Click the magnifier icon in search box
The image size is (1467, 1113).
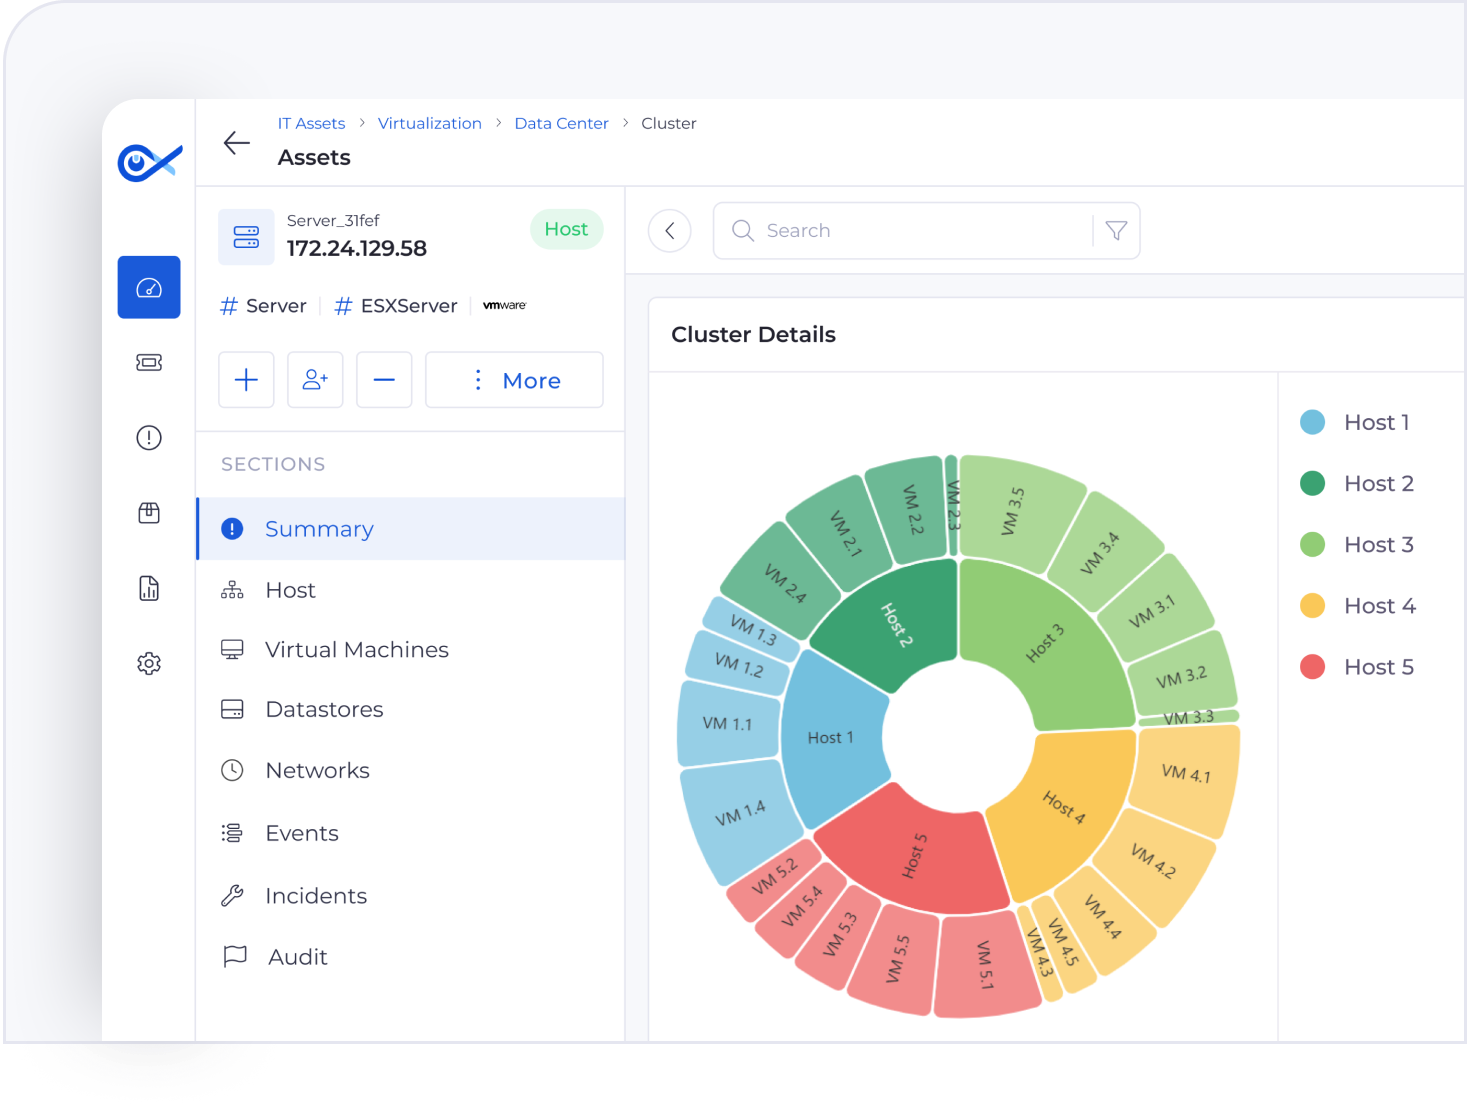(743, 231)
